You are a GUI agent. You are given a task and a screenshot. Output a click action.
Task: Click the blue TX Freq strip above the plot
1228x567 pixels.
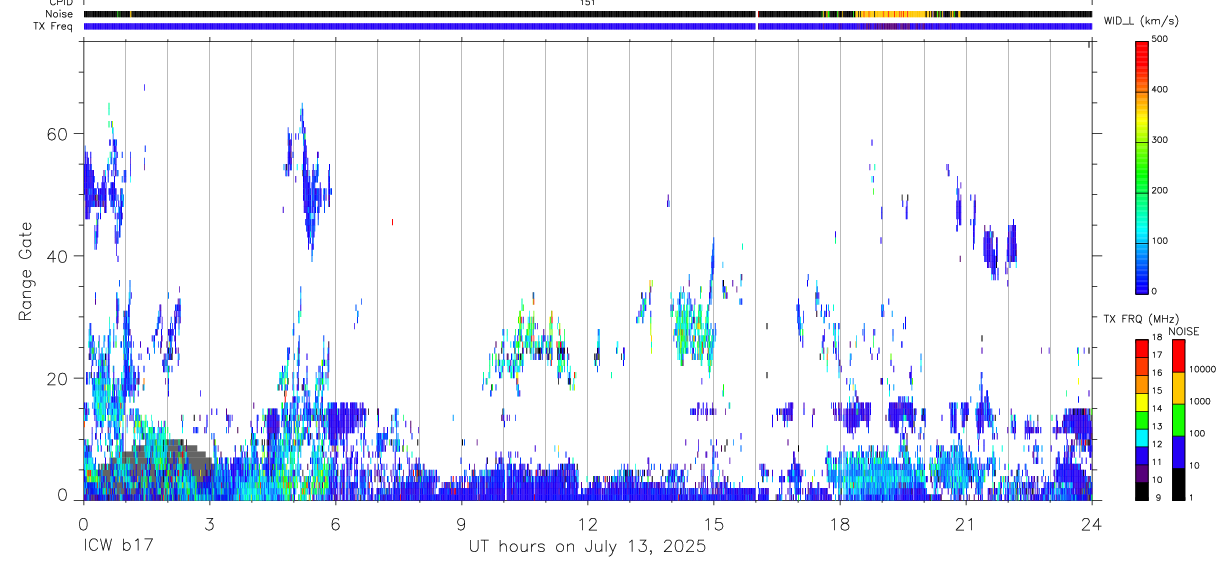[588, 26]
